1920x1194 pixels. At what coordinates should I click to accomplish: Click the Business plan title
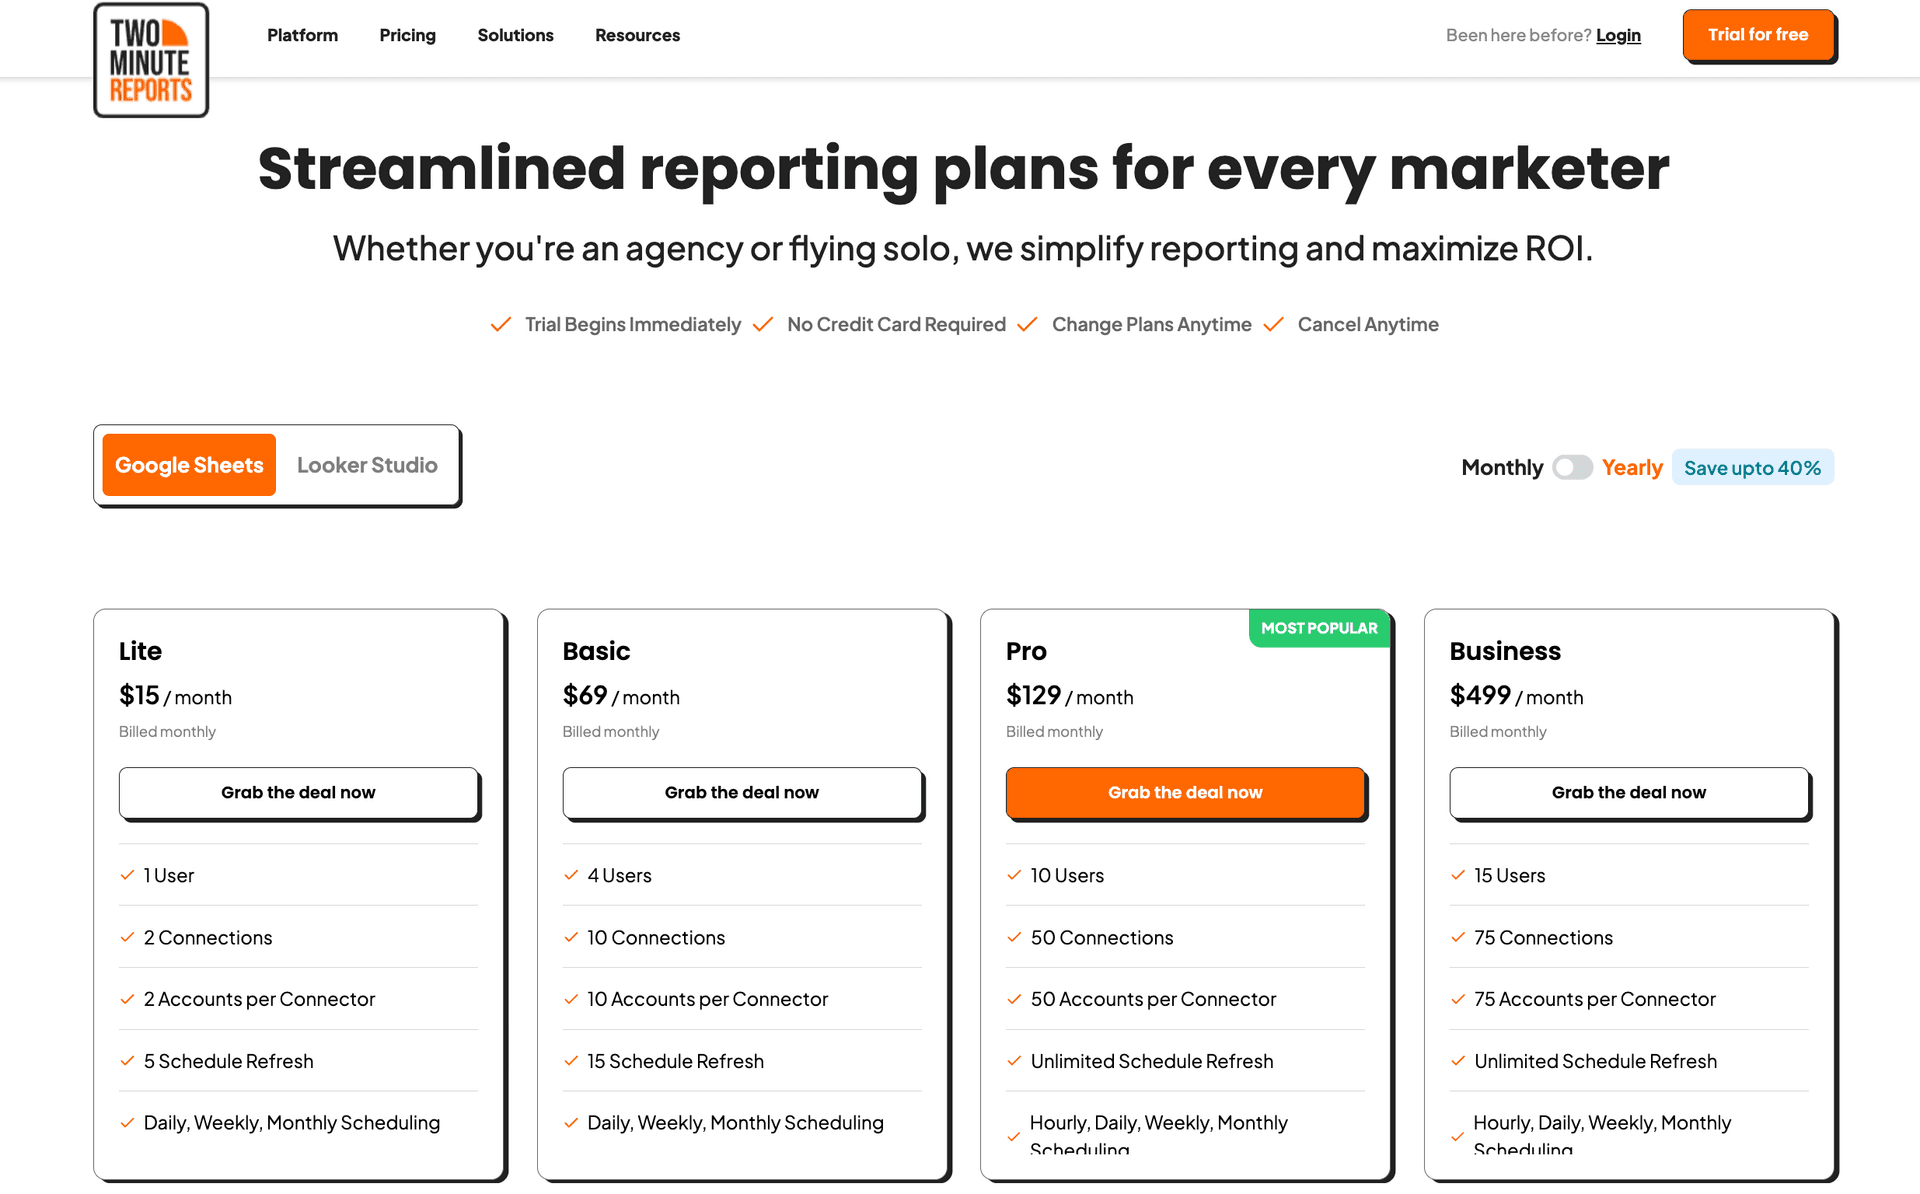click(x=1505, y=651)
